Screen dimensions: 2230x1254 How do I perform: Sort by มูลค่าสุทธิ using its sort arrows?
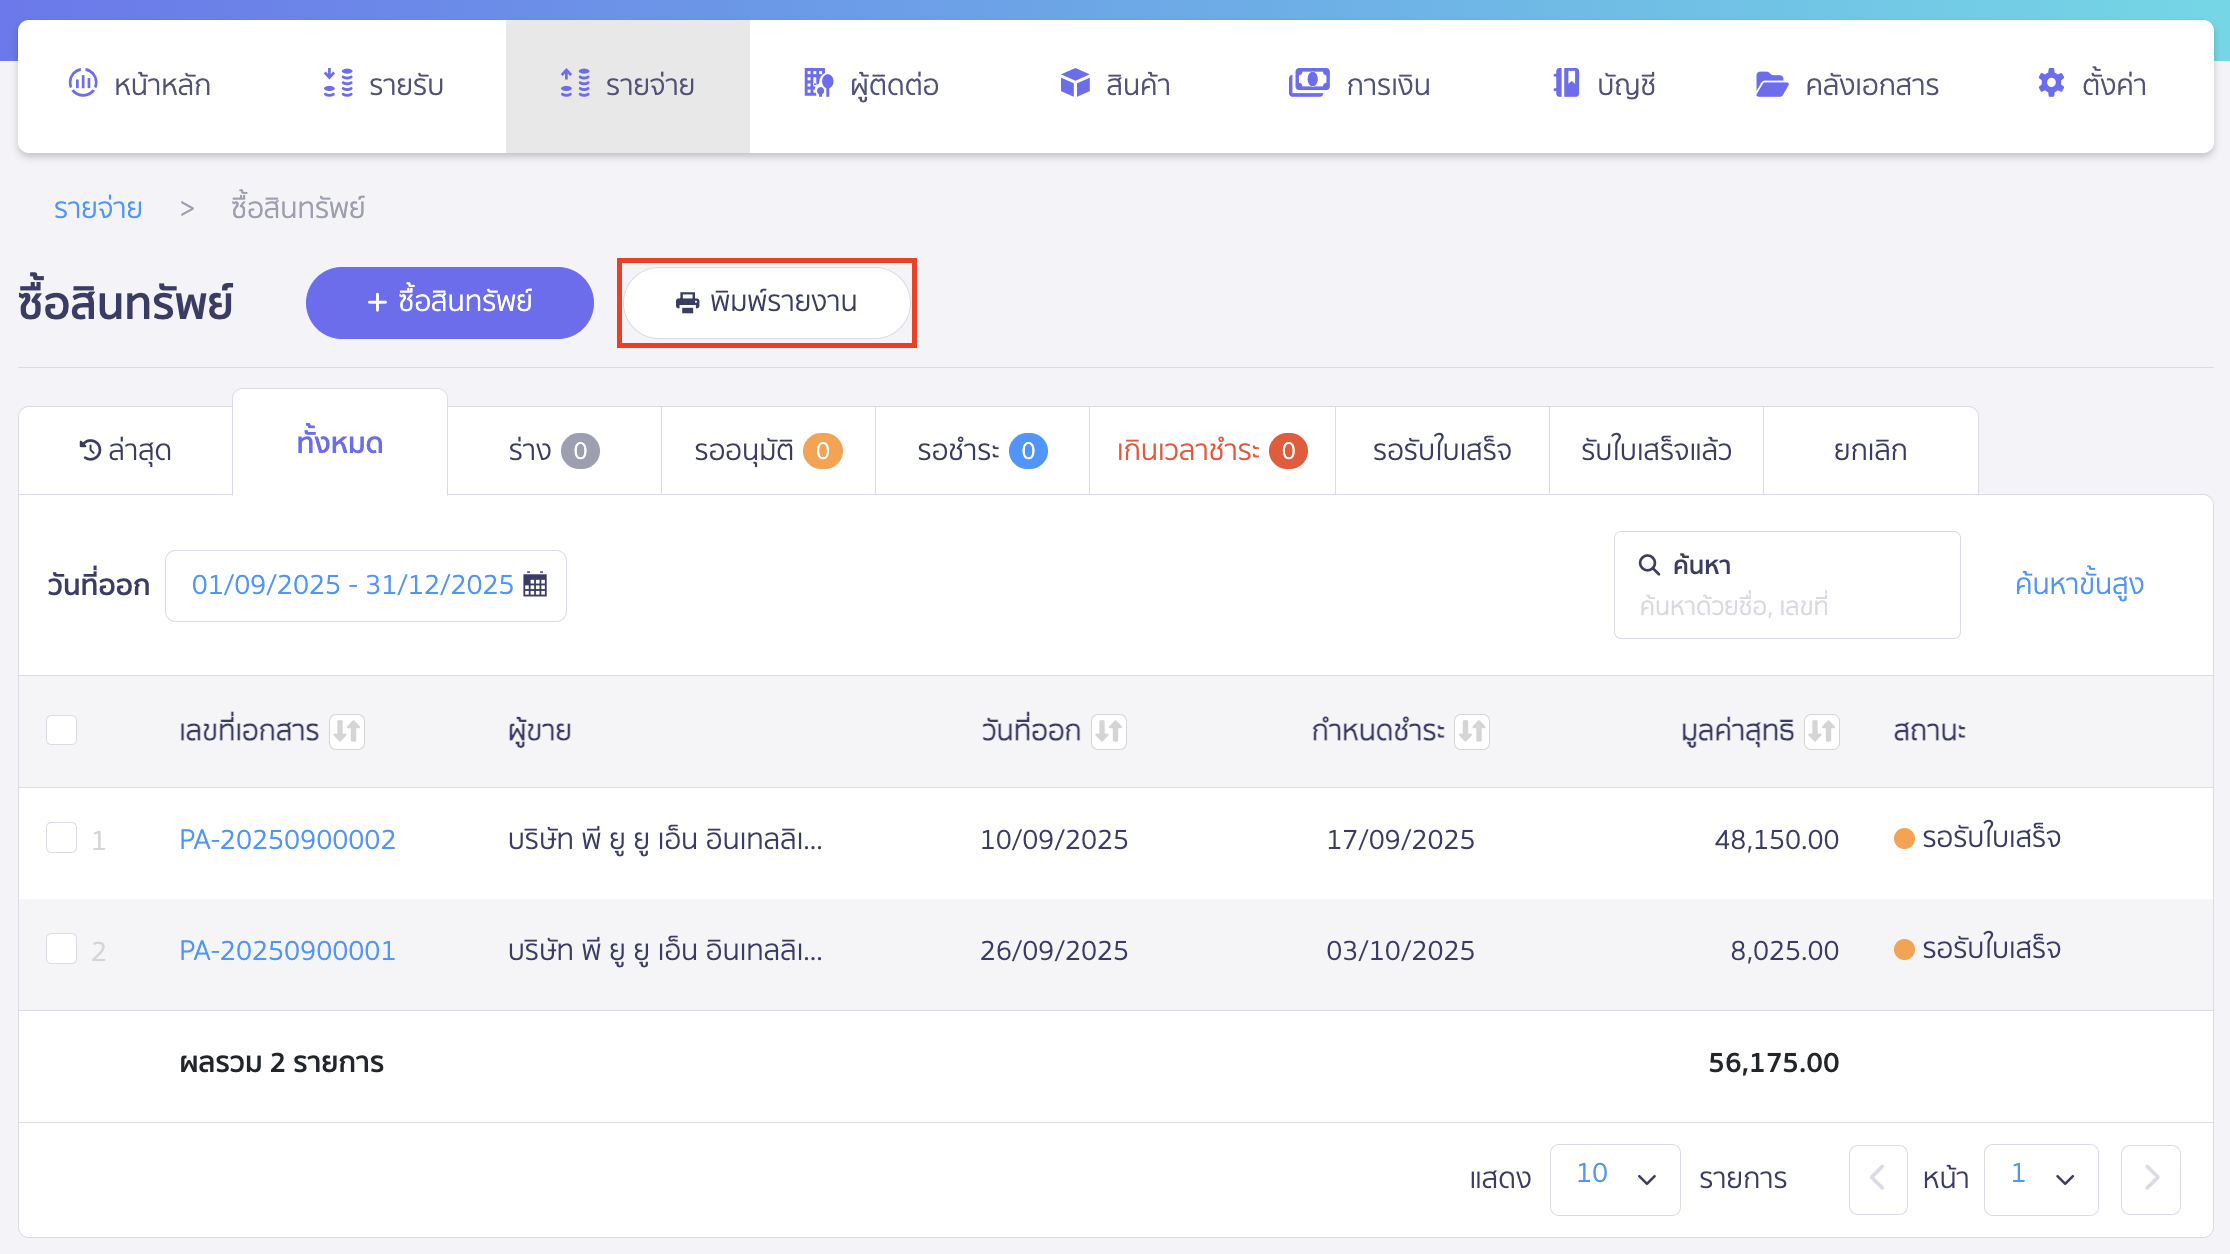(x=1823, y=730)
